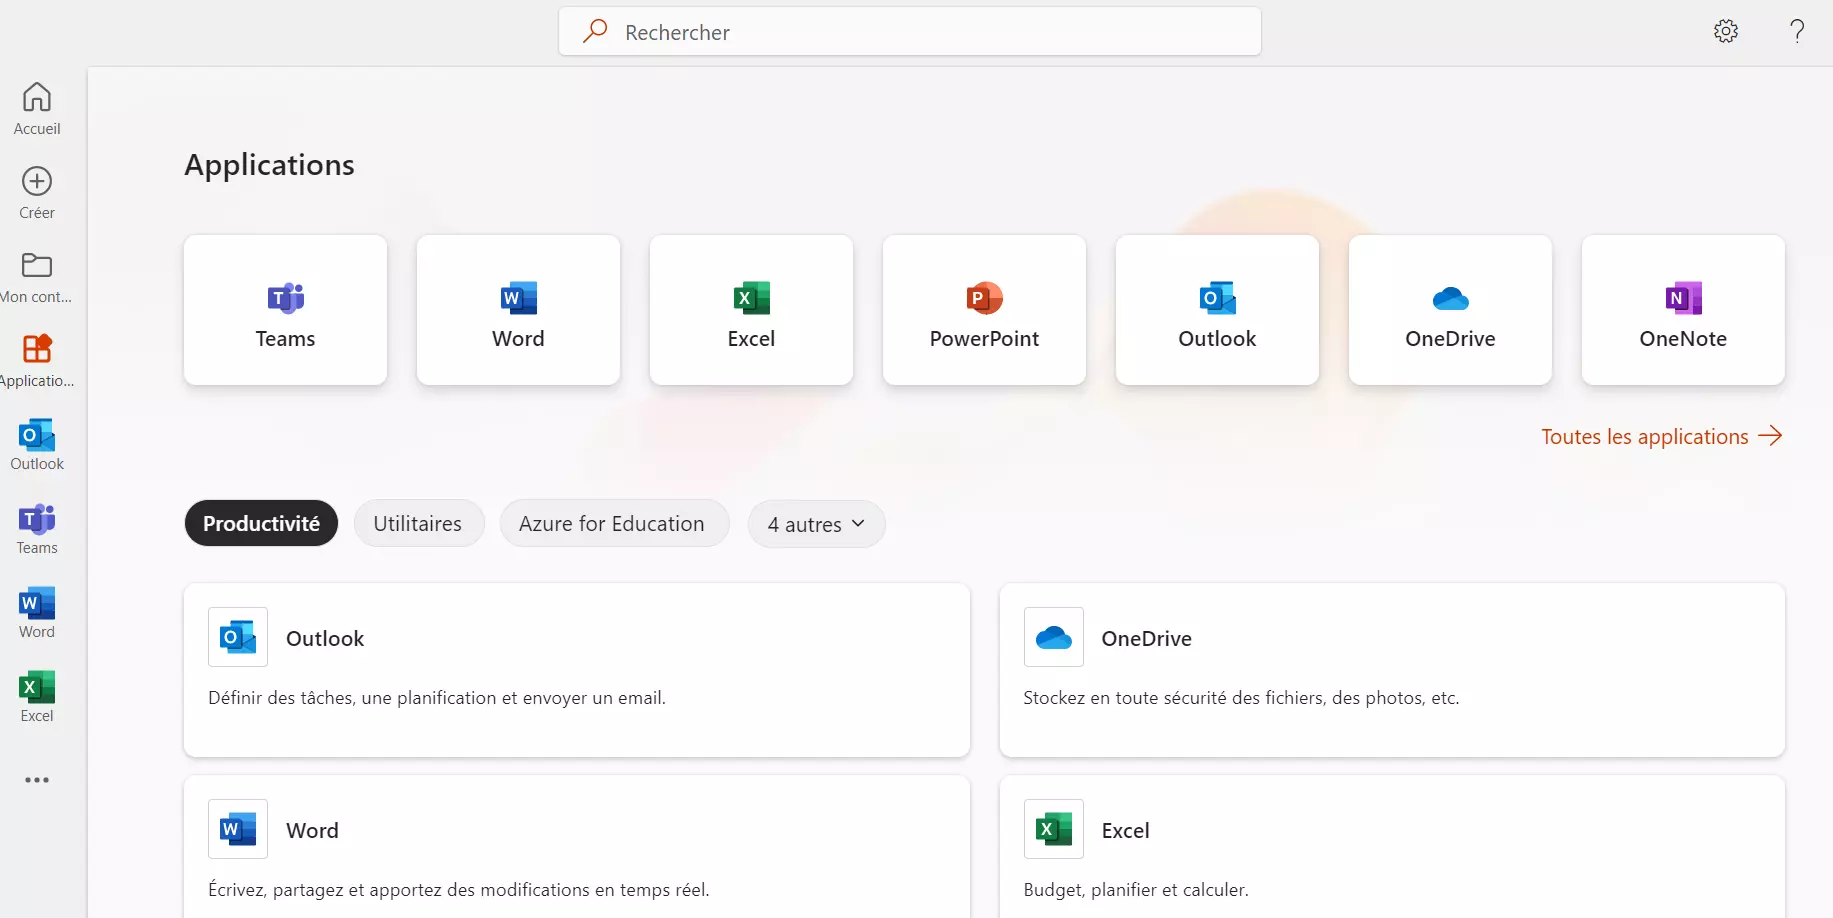Viewport: 1833px width, 918px height.
Task: Click the Outlook card title
Action: point(325,638)
